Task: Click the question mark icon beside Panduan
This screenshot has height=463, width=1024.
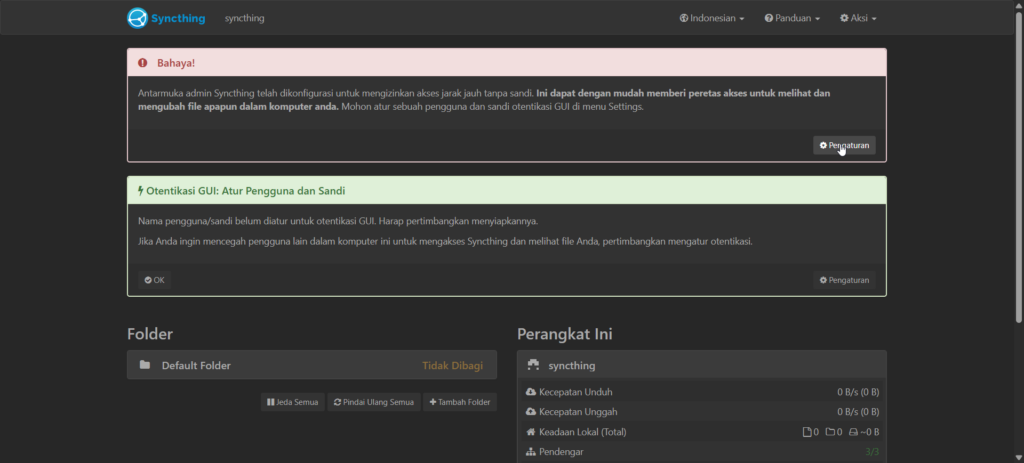Action: (x=769, y=18)
